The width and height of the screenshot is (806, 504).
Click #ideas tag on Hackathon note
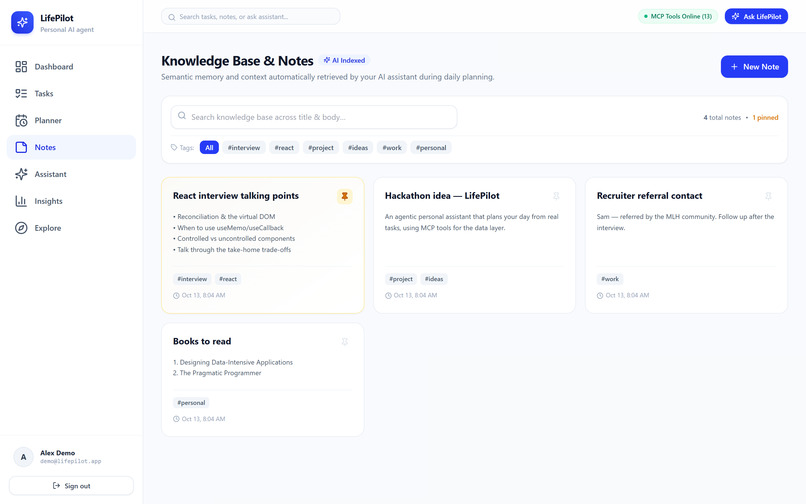434,279
